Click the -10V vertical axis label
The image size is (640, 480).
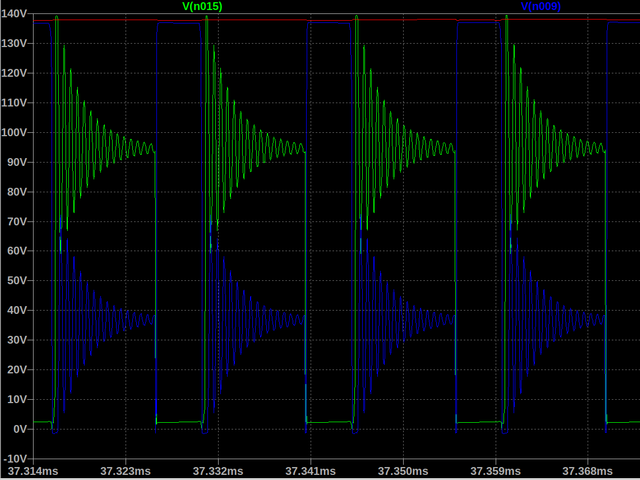click(x=15, y=458)
